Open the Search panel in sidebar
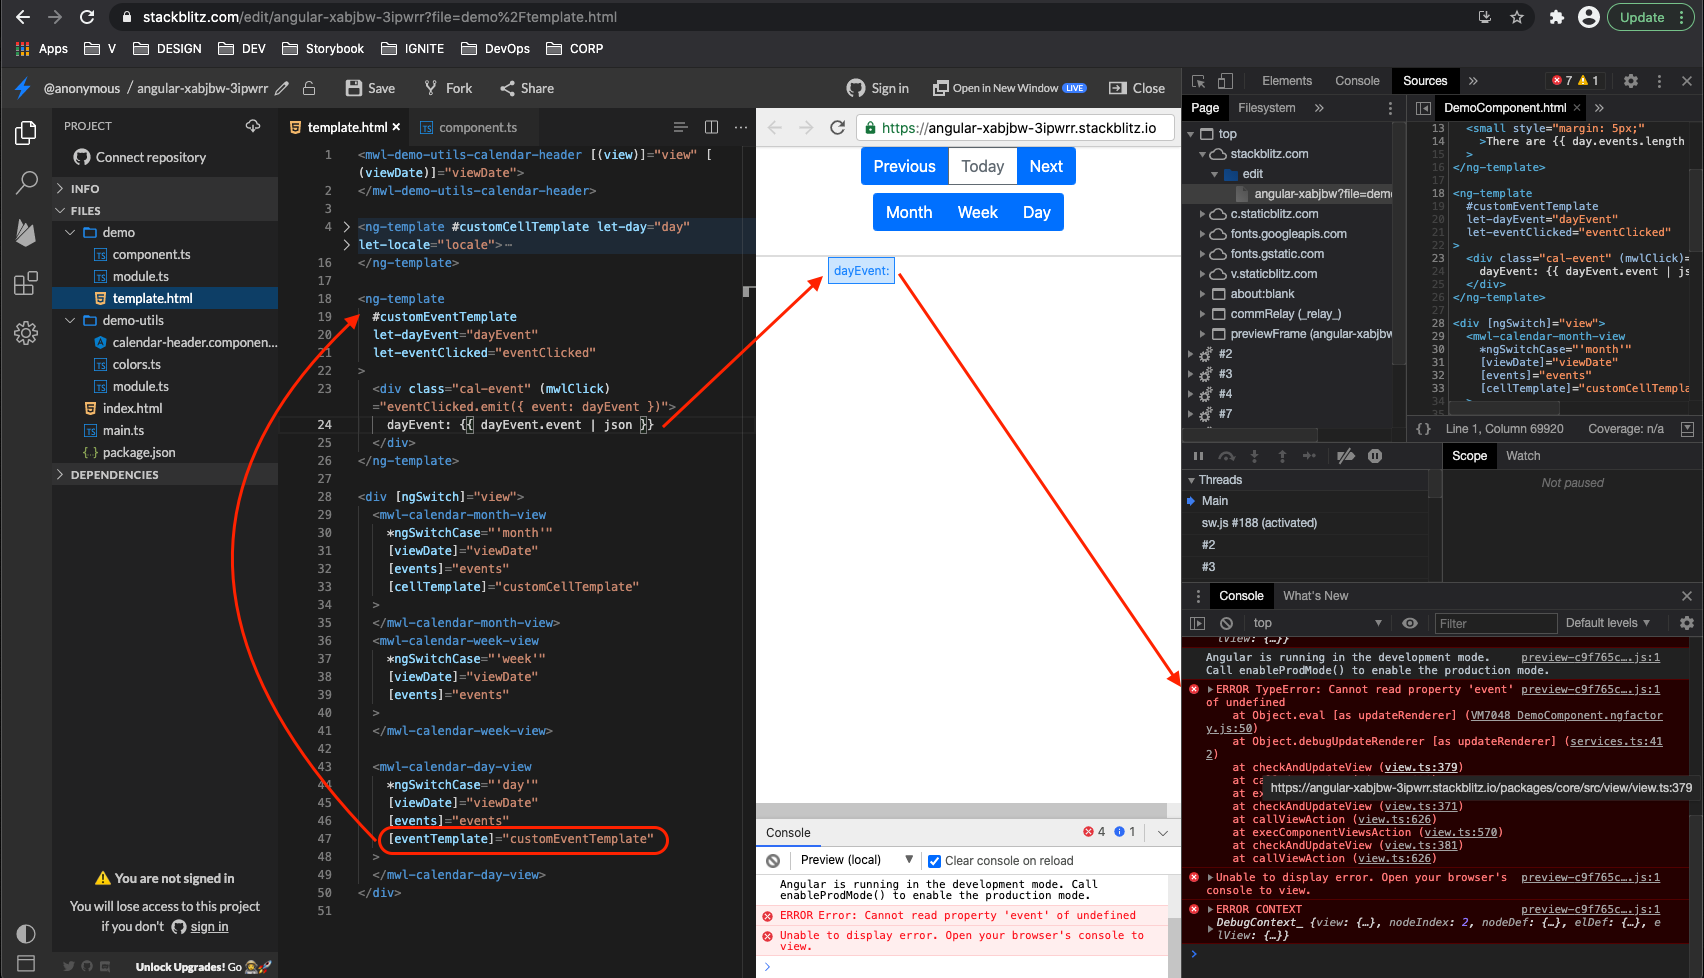The height and width of the screenshot is (978, 1704). click(26, 182)
